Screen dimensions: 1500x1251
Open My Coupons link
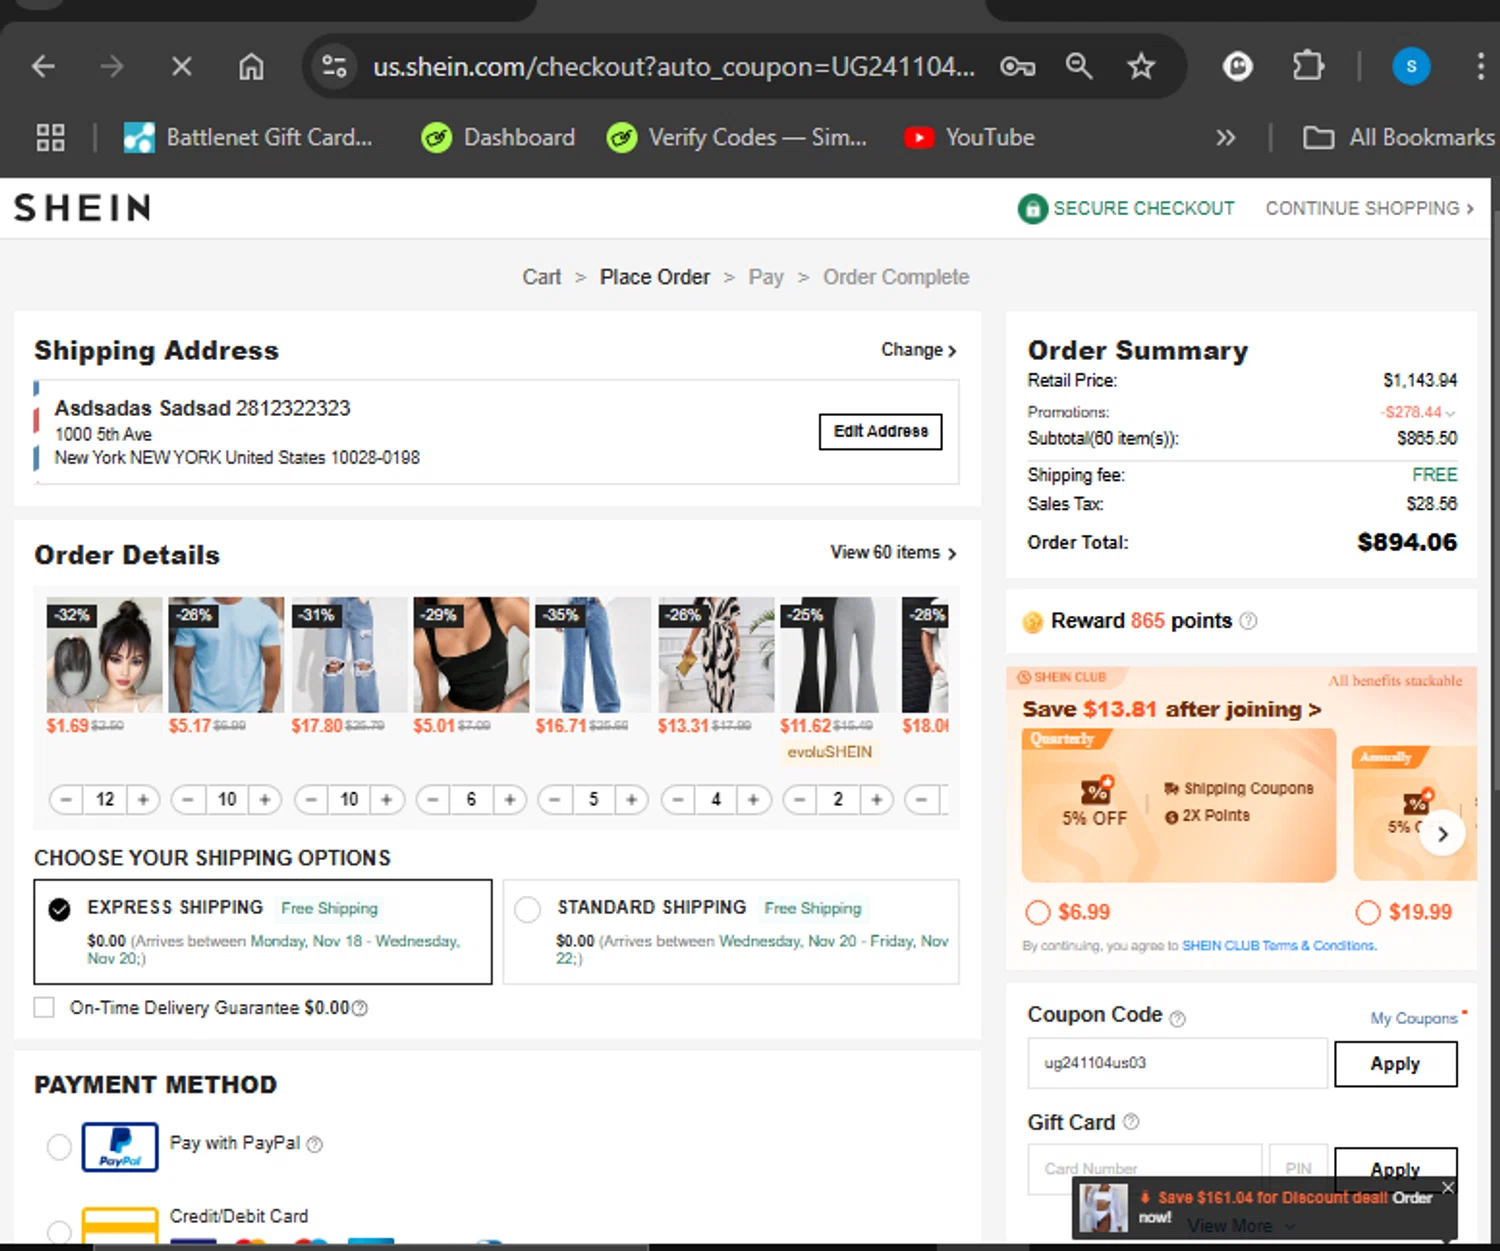point(1414,1018)
